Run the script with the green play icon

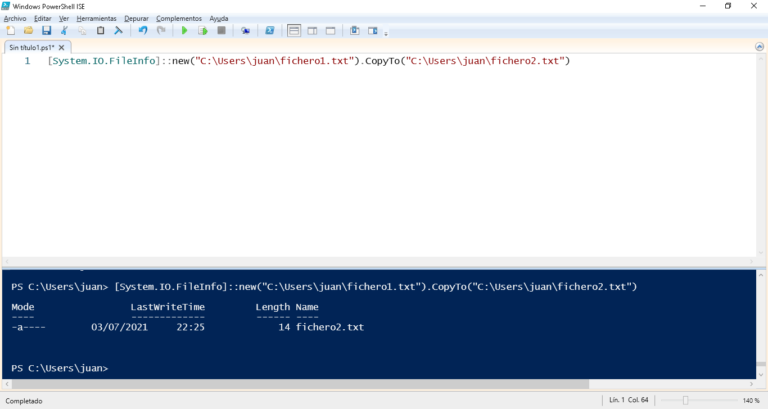[x=185, y=31]
